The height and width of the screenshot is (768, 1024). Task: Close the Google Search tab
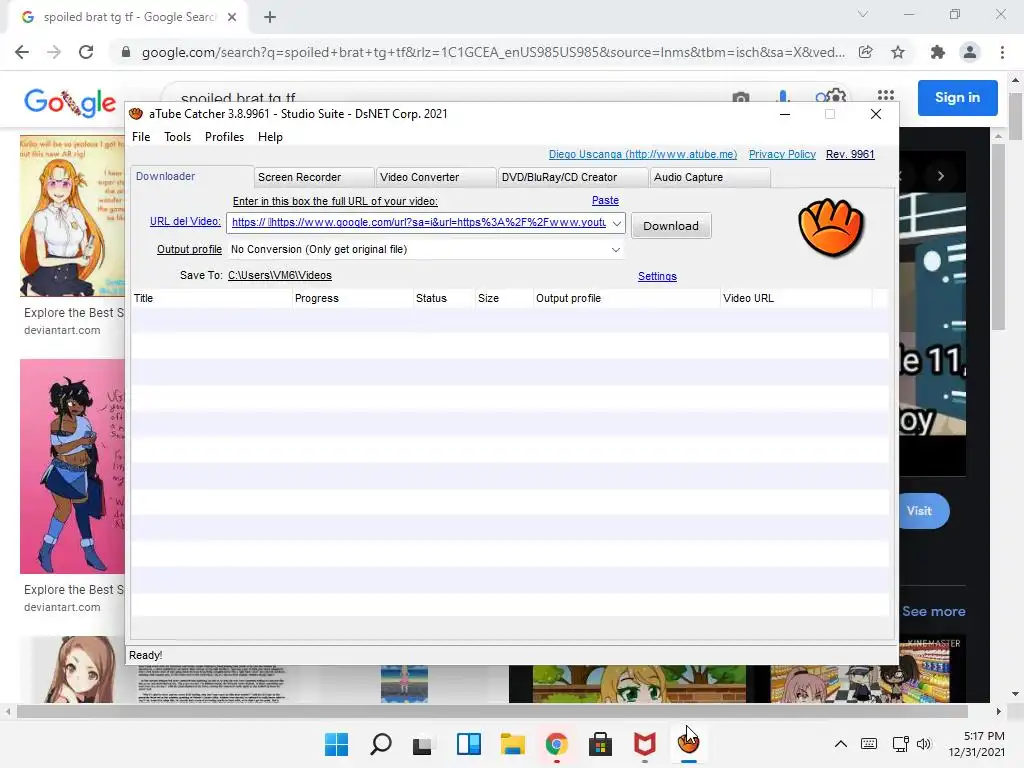tap(232, 17)
